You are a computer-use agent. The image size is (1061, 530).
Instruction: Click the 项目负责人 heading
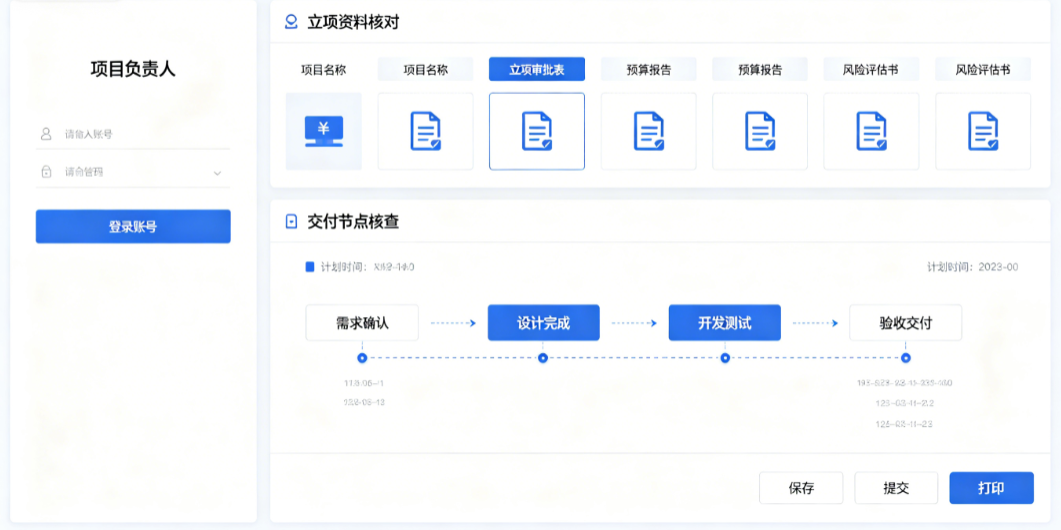click(x=133, y=69)
